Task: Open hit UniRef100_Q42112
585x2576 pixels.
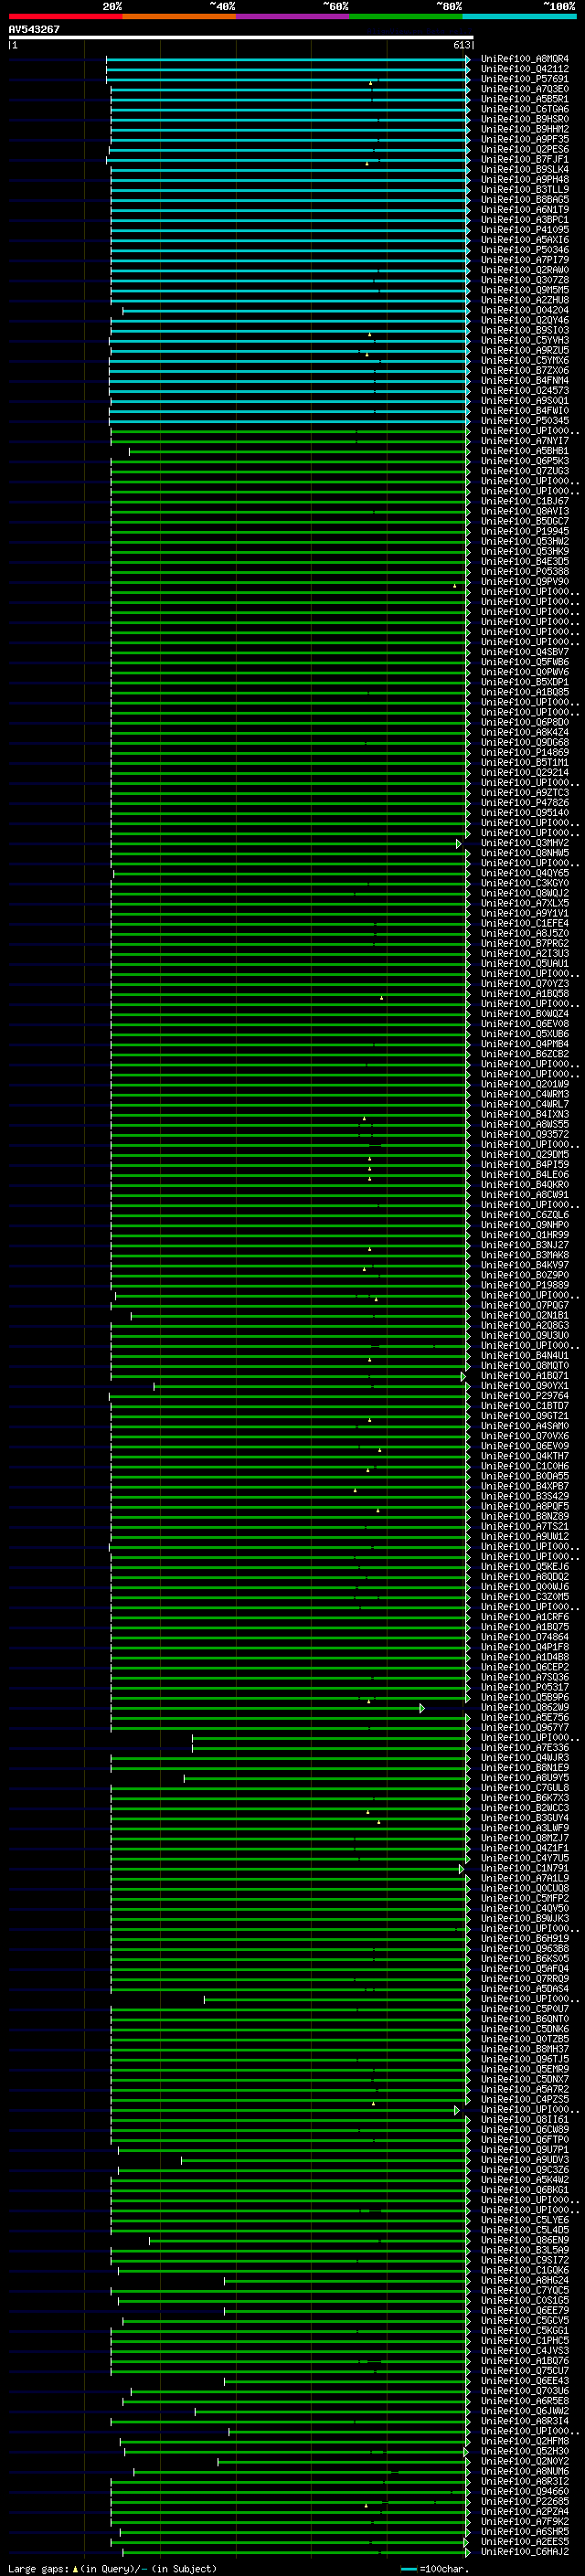Action: coord(524,69)
